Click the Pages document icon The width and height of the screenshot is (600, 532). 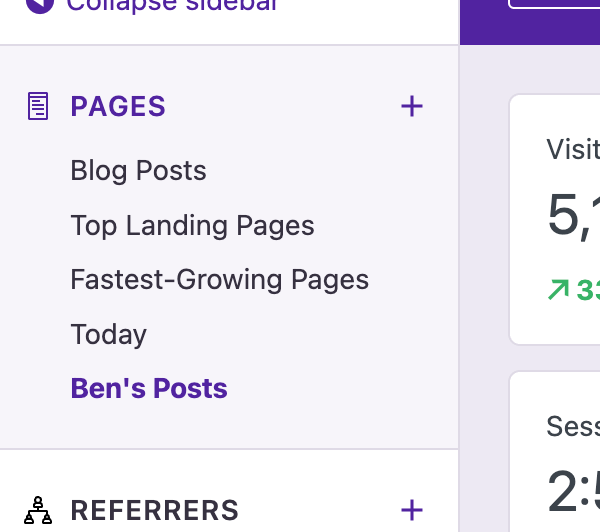38,106
